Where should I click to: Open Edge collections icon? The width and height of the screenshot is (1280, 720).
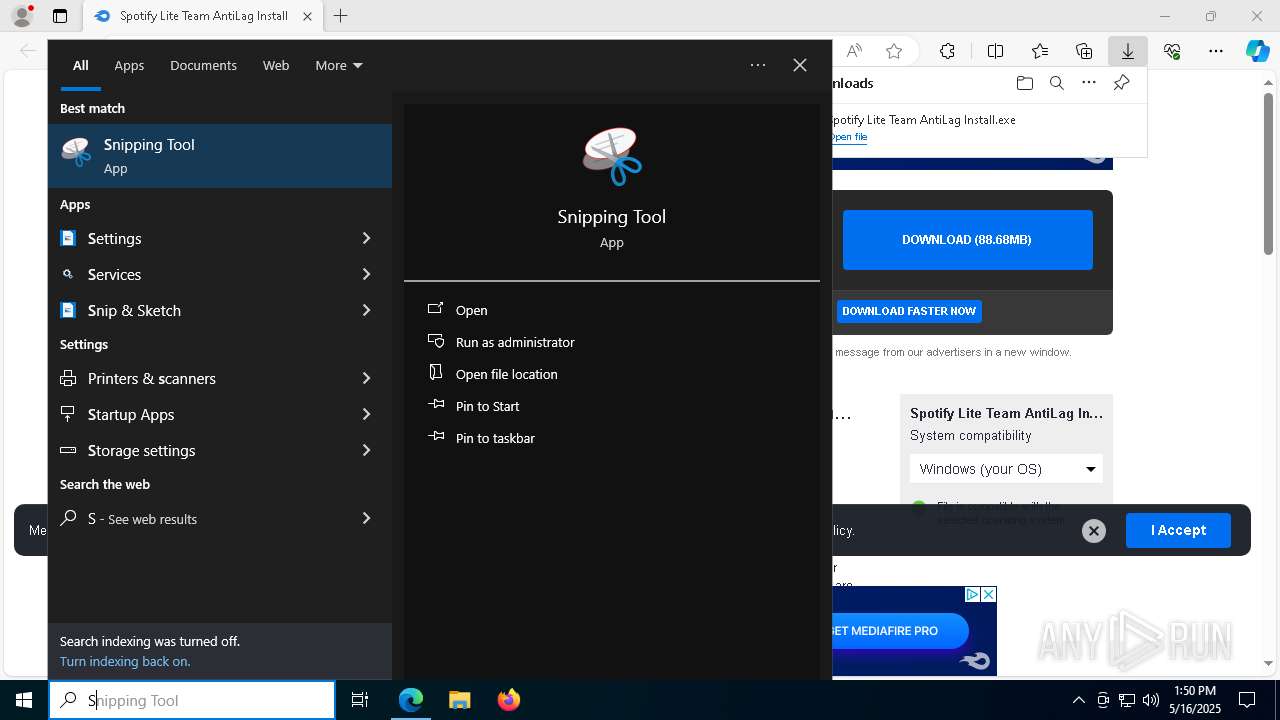coord(1084,51)
